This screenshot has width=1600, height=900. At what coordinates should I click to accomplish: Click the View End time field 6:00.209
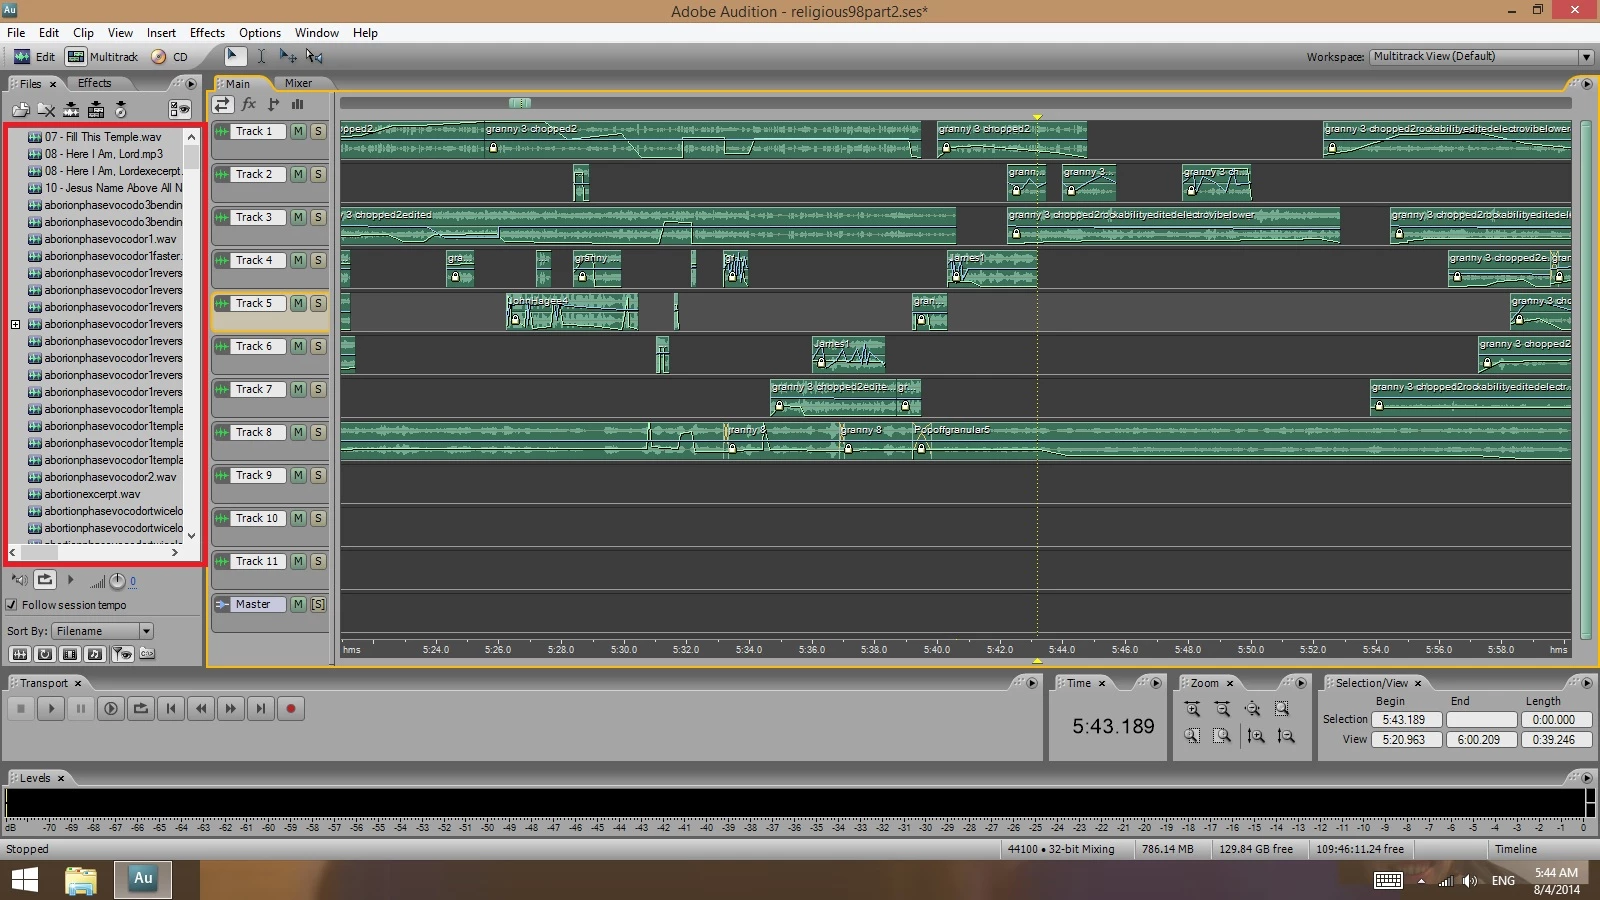[1482, 740]
